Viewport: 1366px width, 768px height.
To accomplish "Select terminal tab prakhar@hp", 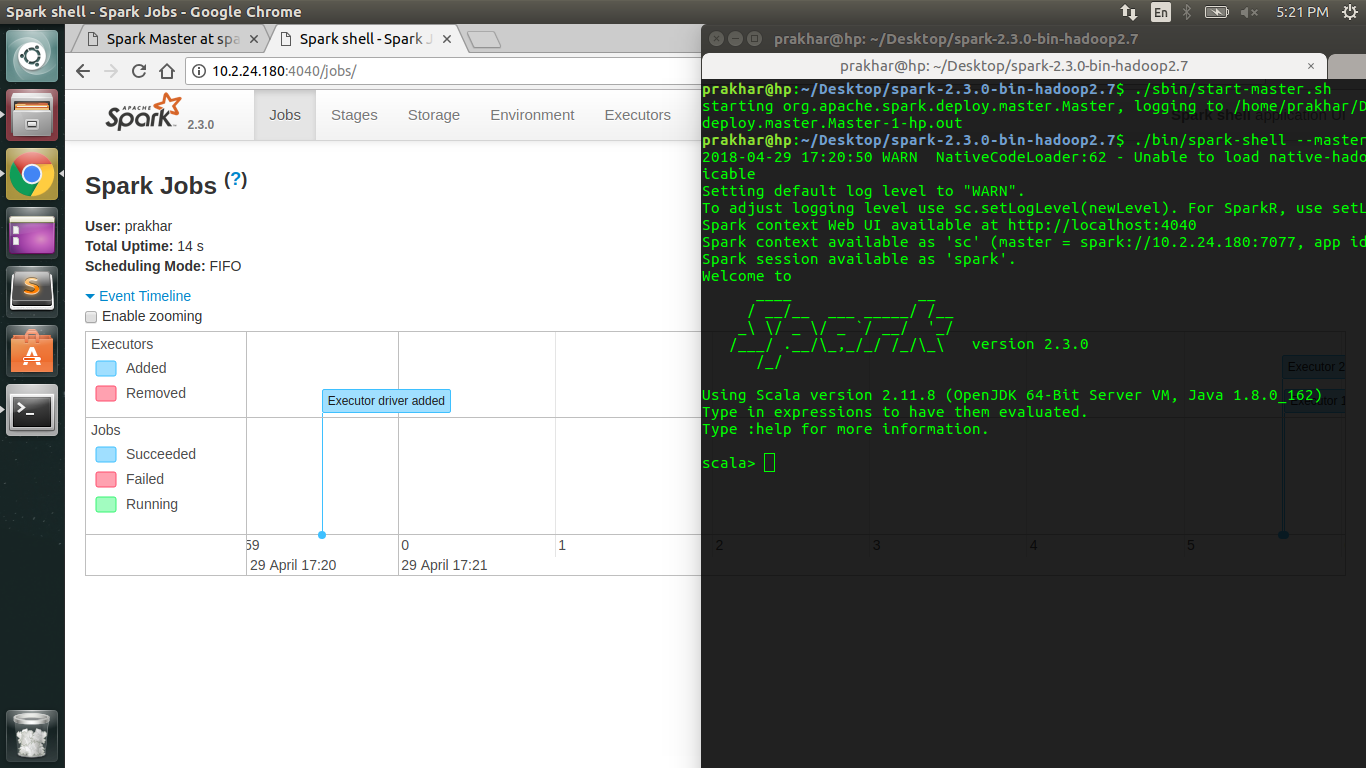I will [x=1014, y=66].
